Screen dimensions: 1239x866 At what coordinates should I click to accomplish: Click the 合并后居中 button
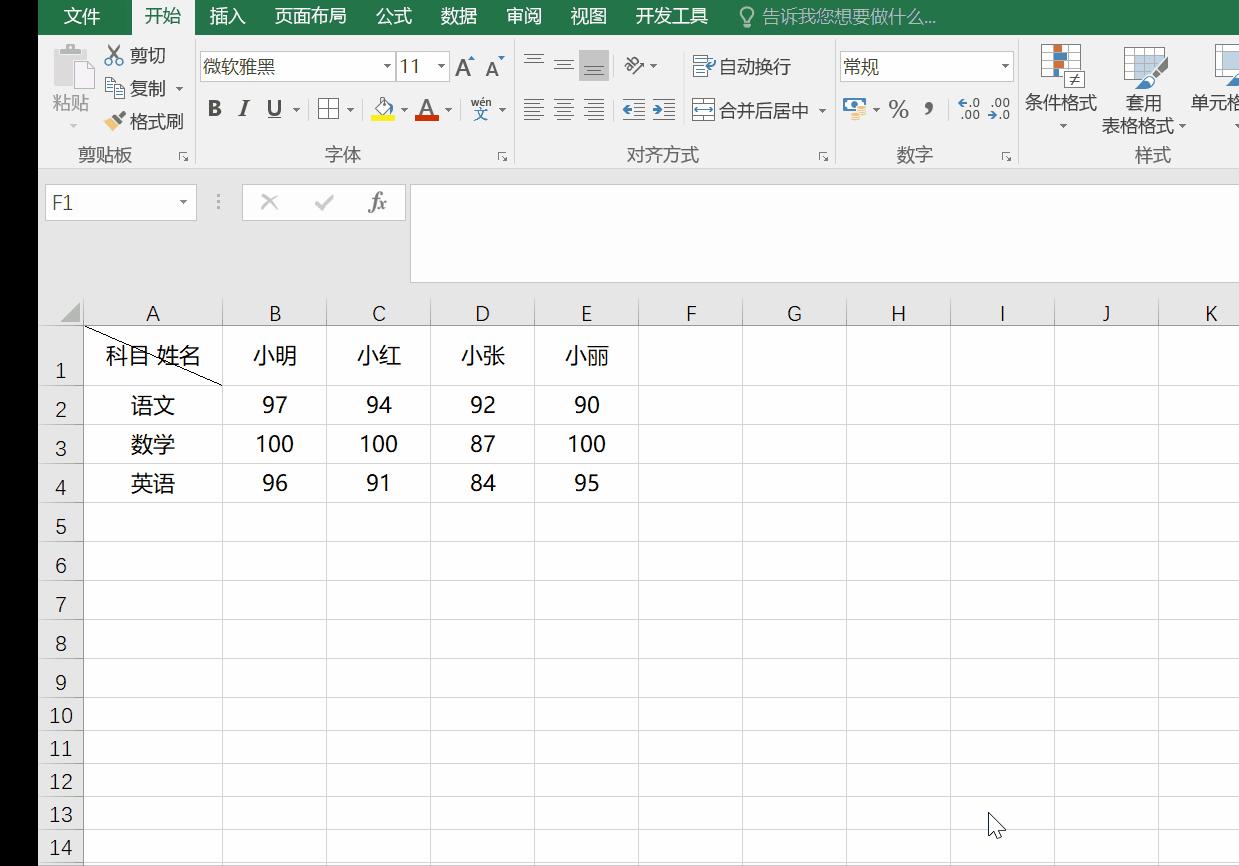click(x=752, y=110)
